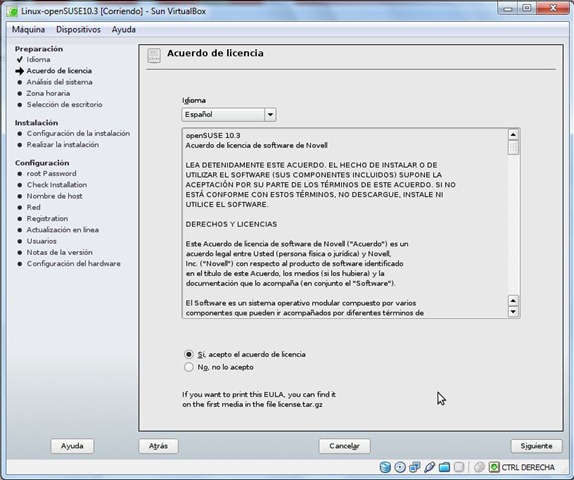574x480 pixels.
Task: Click 'Notas de la versión' step
Action: 59,252
